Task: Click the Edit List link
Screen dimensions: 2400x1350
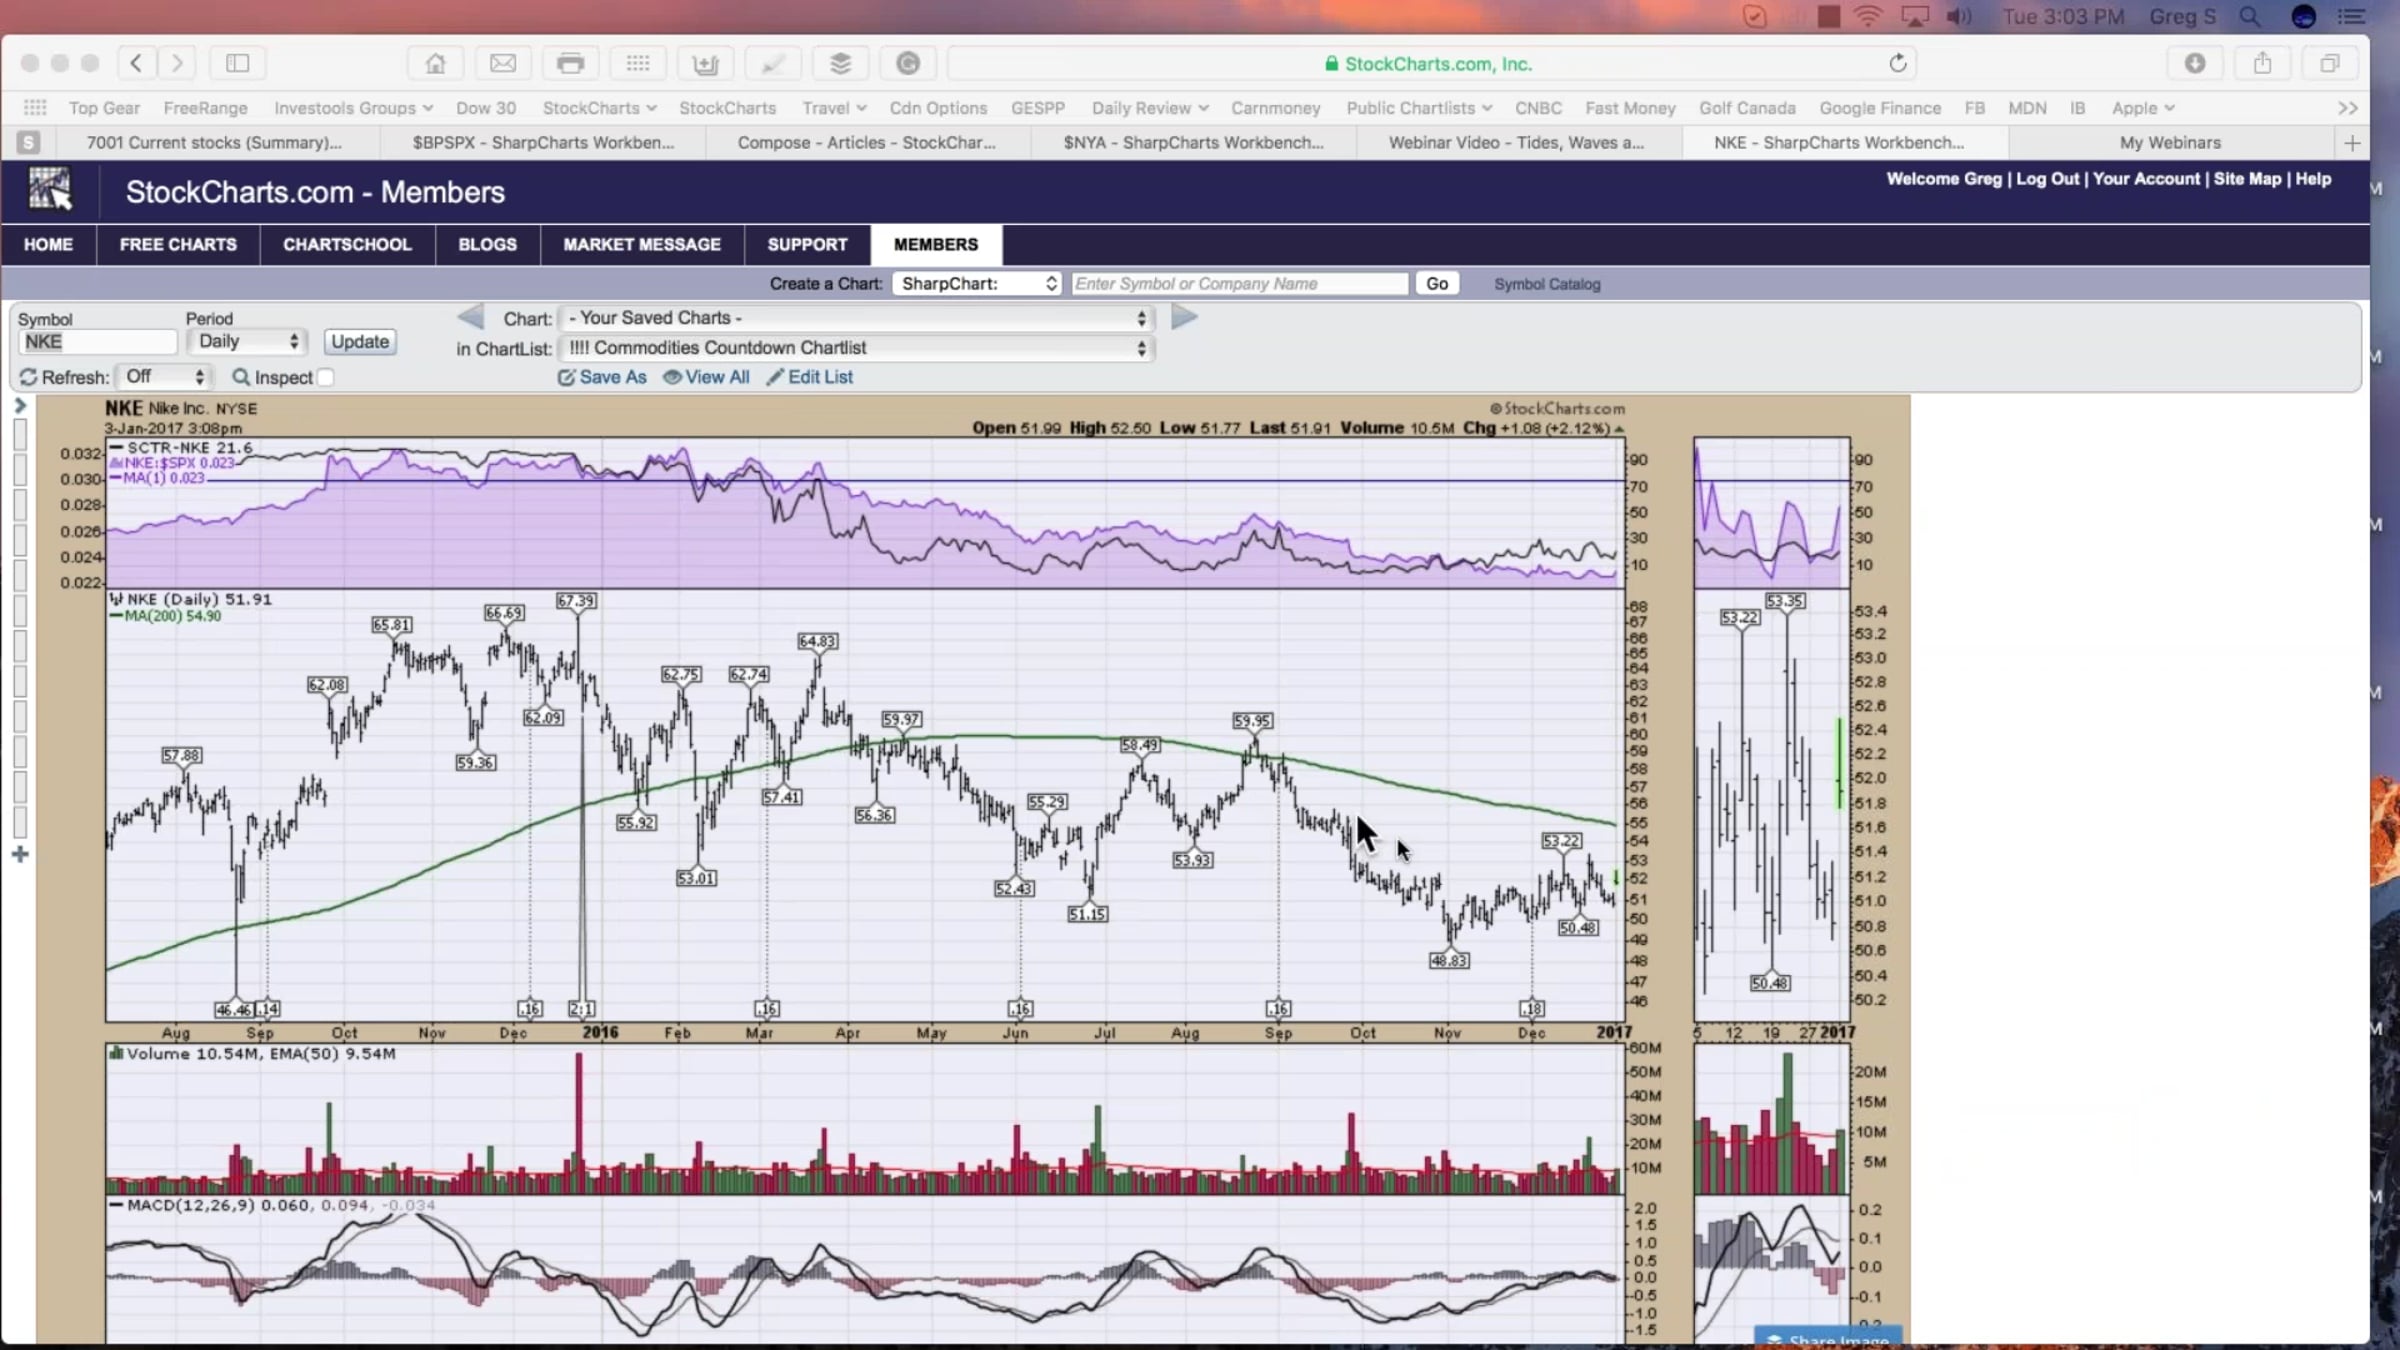Action: (810, 377)
